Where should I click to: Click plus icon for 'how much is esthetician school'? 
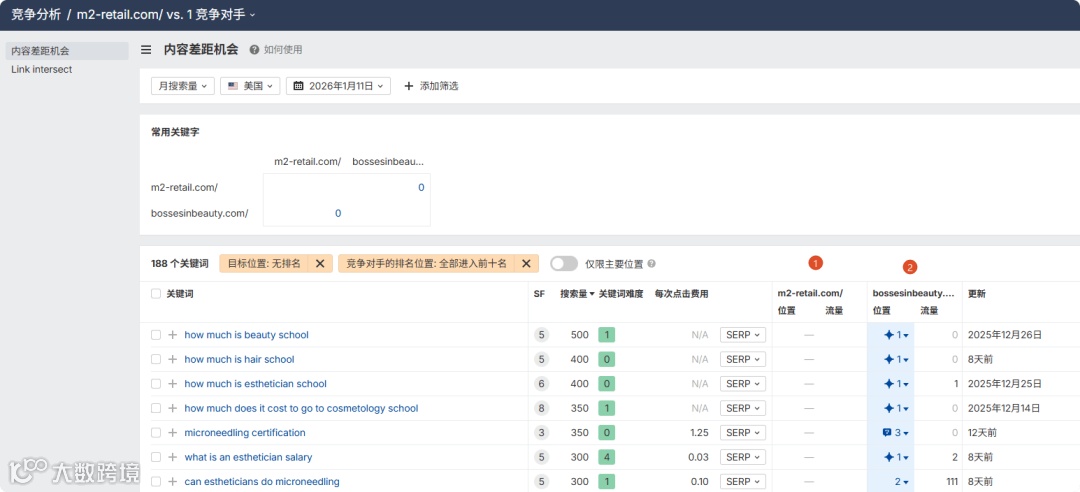point(173,384)
